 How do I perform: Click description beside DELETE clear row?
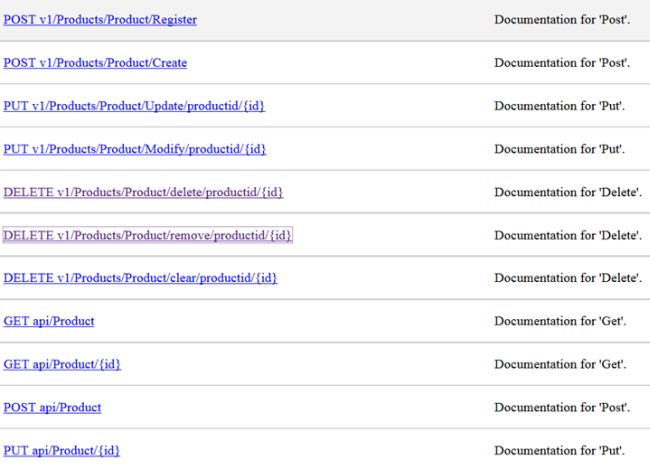pyautogui.click(x=567, y=278)
